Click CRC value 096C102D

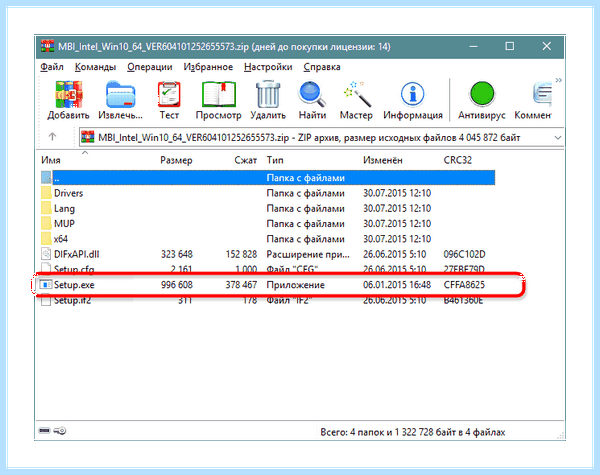coord(464,254)
